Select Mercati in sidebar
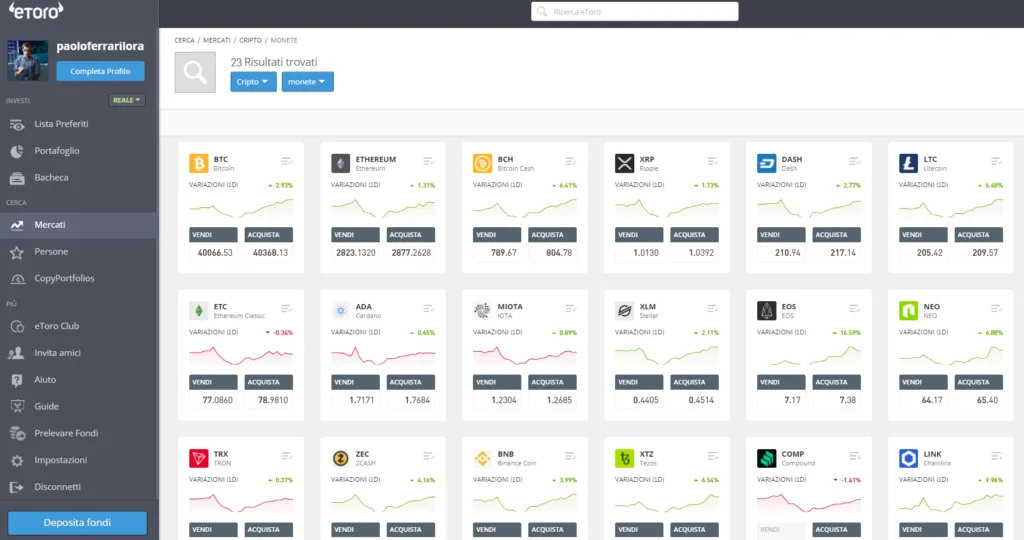Viewport: 1024px width, 540px height. click(78, 225)
